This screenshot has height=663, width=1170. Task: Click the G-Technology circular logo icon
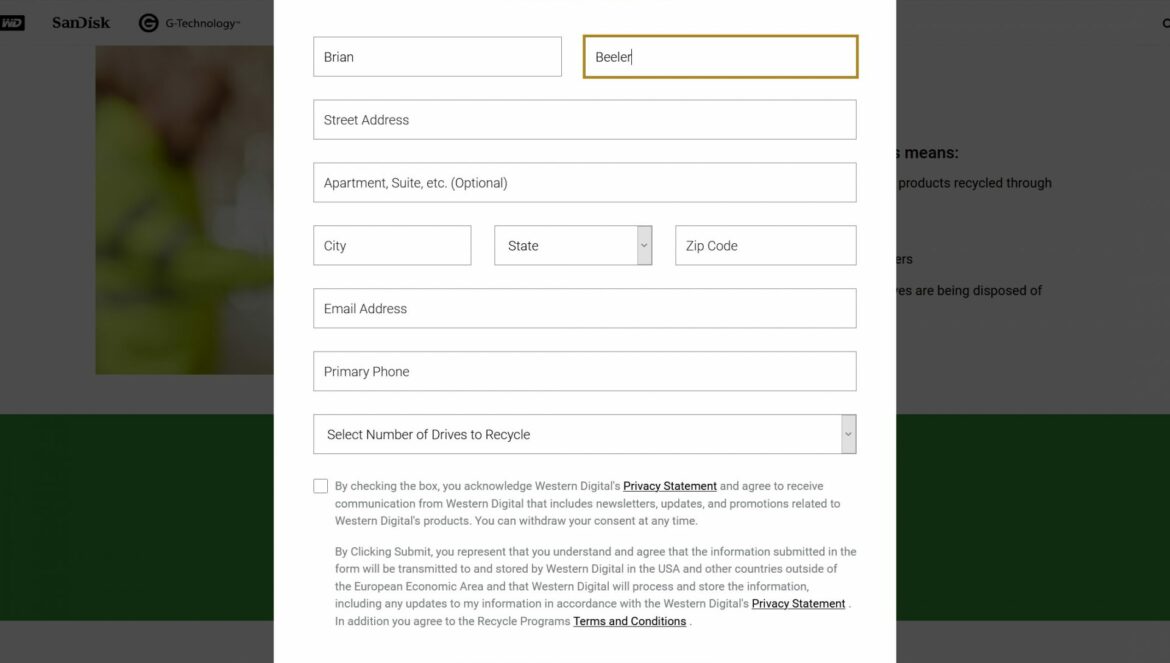coord(148,23)
